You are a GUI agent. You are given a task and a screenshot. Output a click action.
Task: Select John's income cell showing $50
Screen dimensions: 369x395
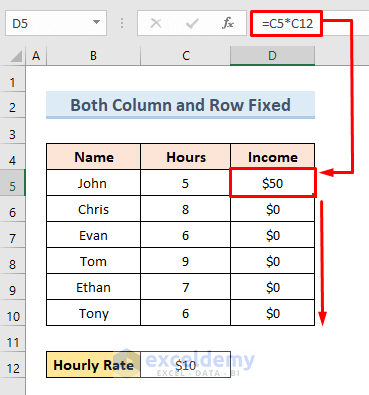click(x=272, y=183)
